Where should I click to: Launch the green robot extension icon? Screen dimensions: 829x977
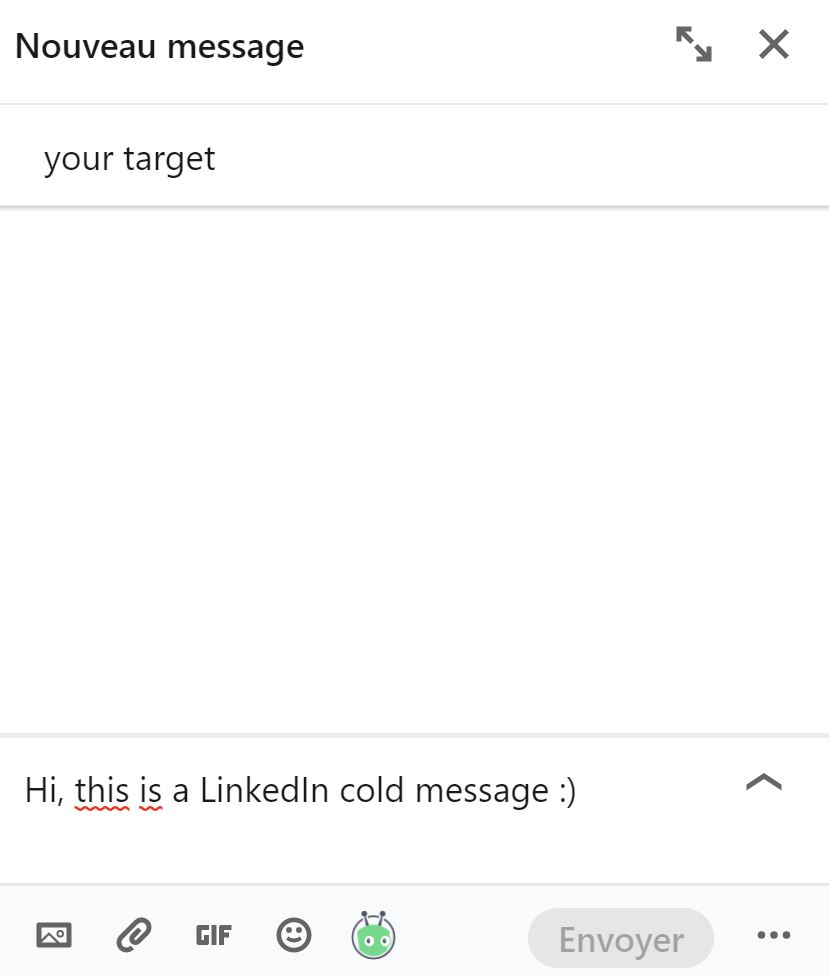coord(373,936)
